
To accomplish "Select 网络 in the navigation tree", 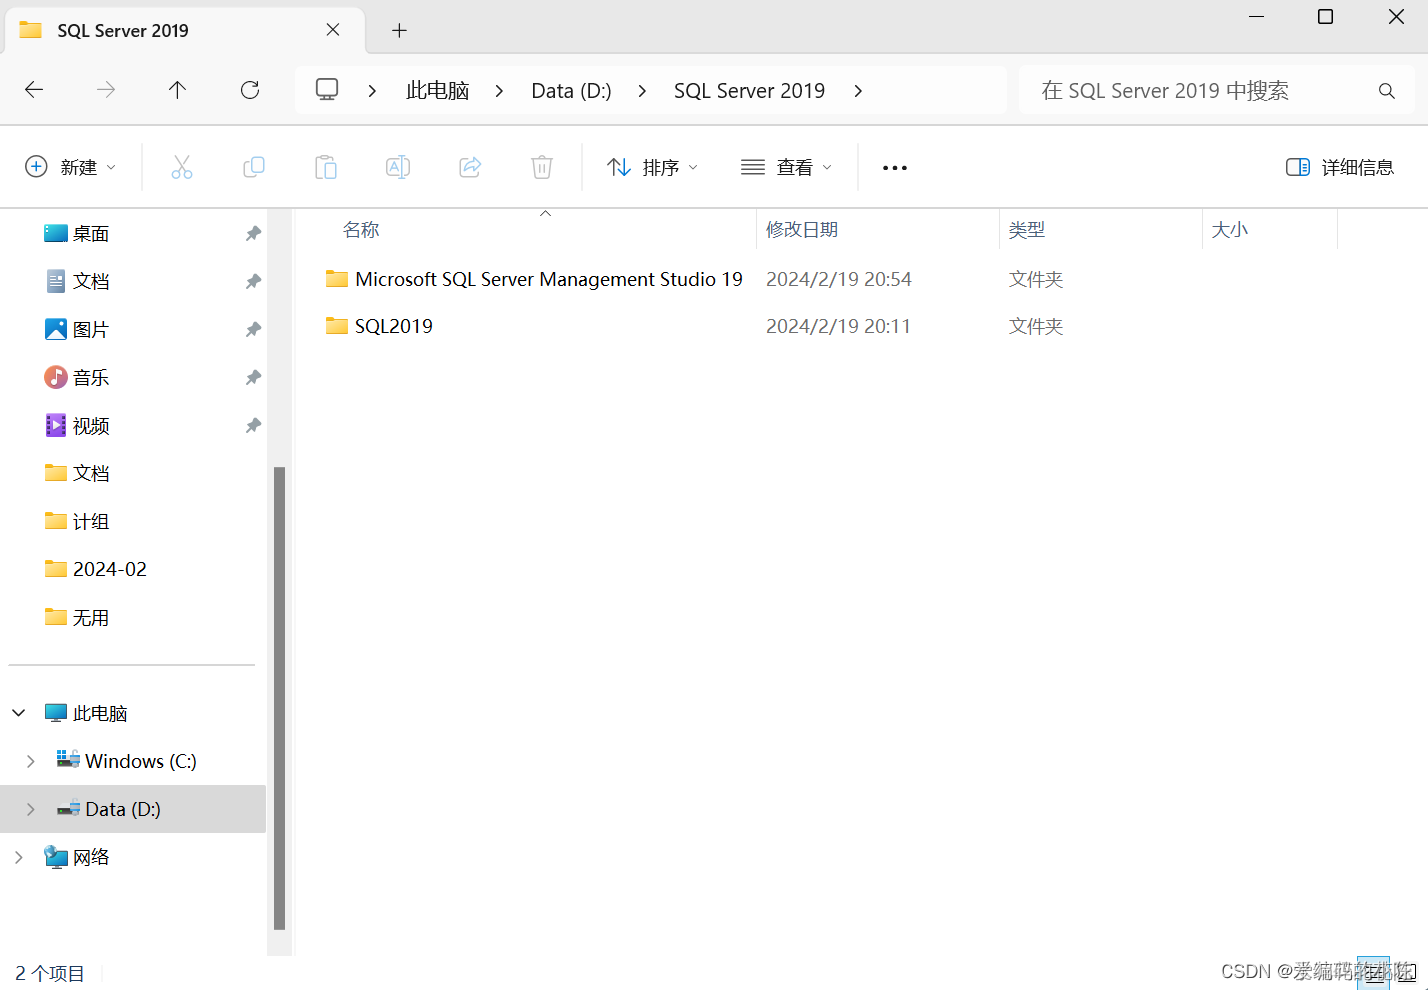I will coord(91,857).
